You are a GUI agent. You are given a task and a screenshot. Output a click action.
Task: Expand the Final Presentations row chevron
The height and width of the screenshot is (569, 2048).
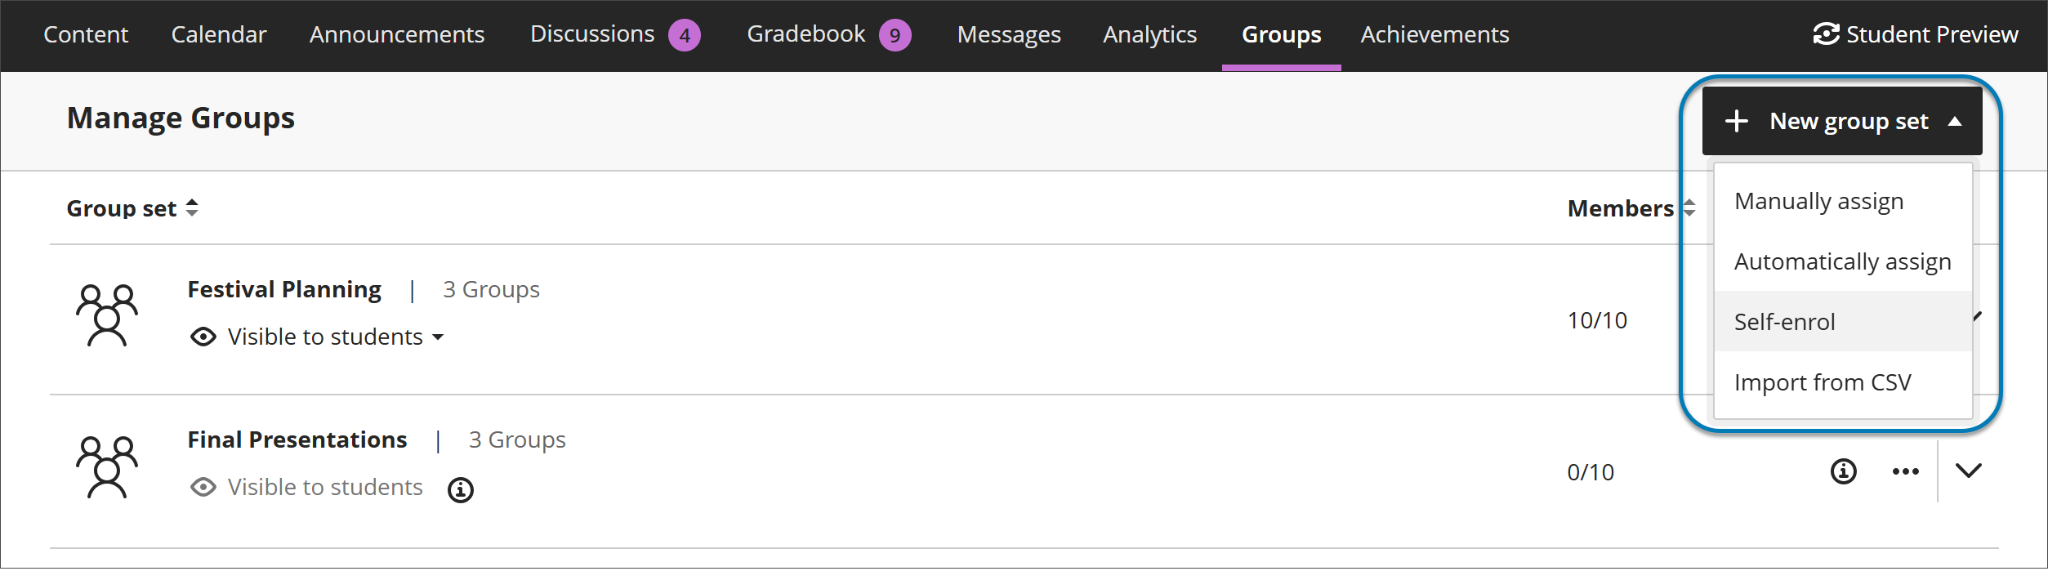1968,471
